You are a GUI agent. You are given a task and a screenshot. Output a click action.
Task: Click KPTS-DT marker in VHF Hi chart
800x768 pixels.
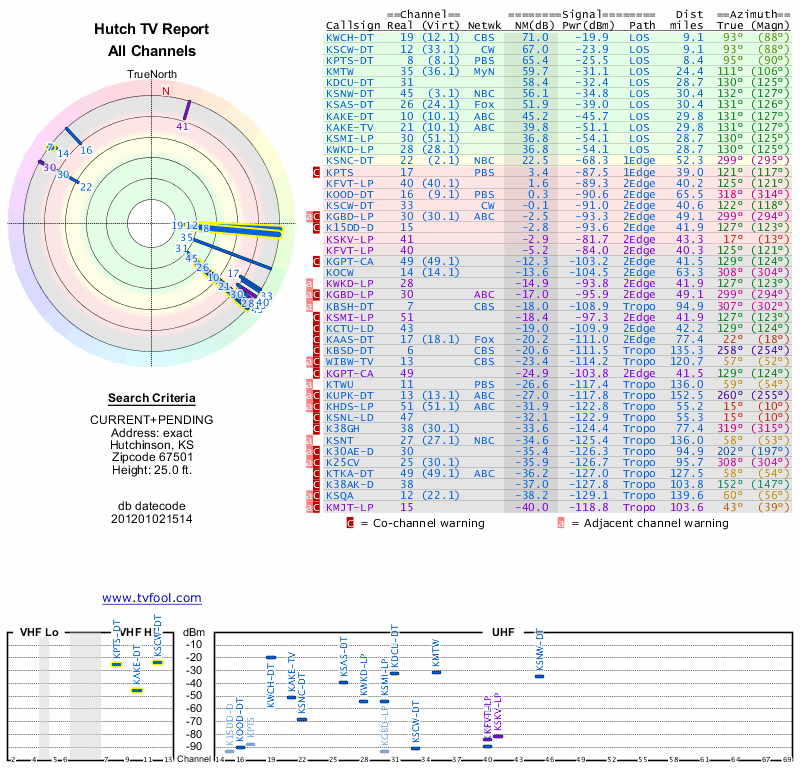coord(117,664)
